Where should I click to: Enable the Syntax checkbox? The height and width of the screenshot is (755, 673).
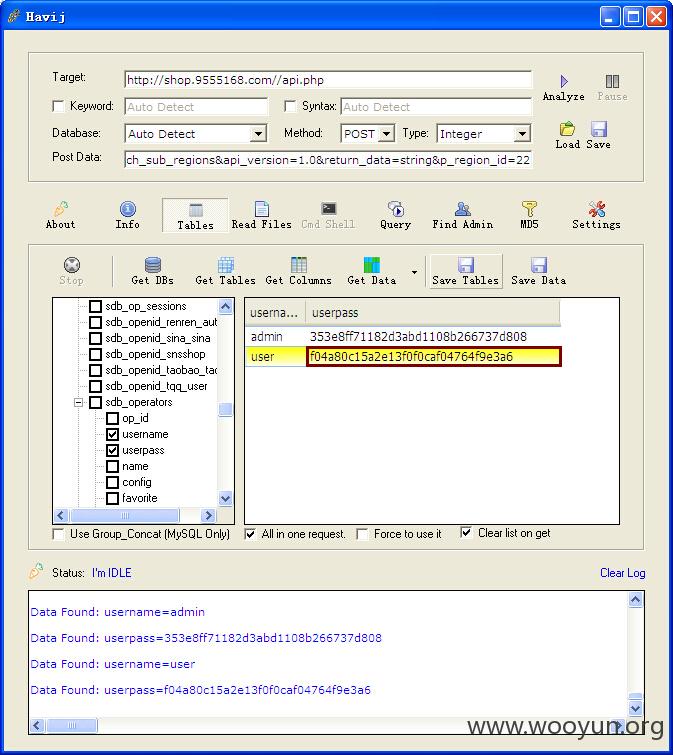[x=290, y=106]
